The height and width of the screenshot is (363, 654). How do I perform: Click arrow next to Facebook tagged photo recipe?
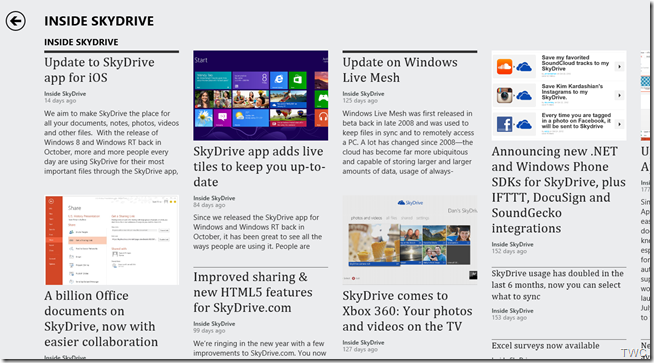coord(619,124)
